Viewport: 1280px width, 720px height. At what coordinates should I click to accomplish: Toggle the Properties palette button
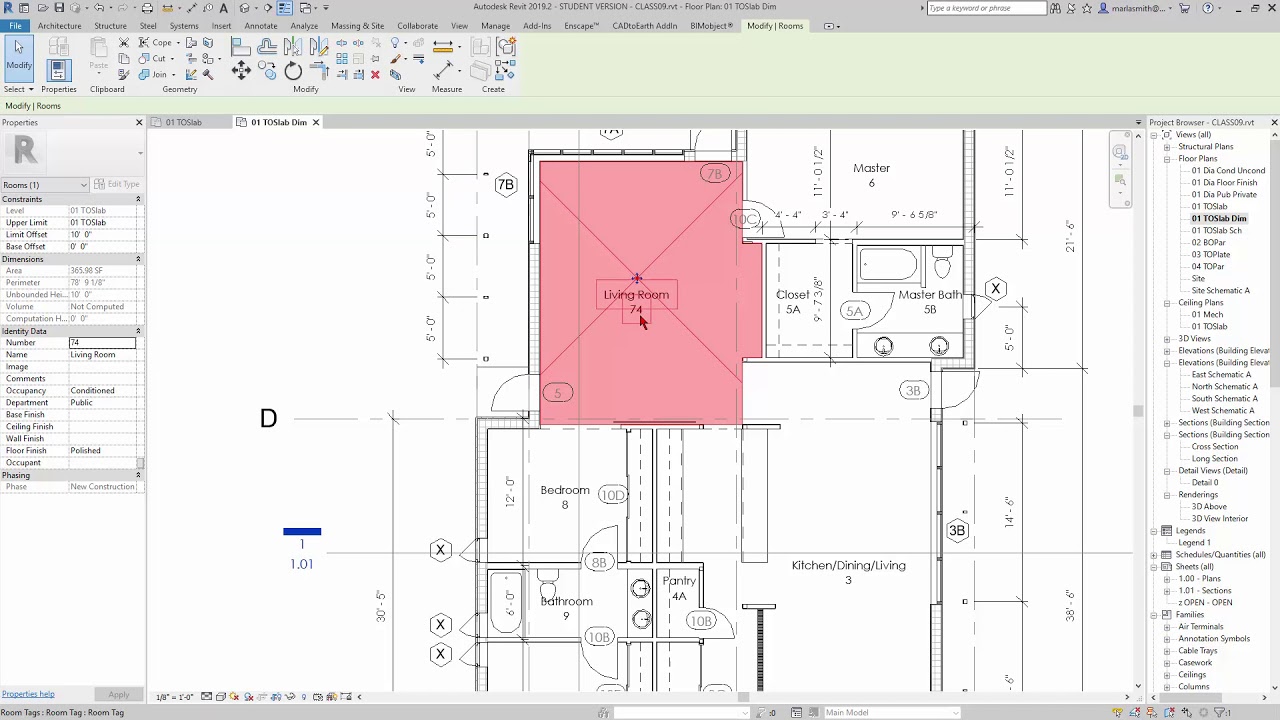[x=58, y=70]
